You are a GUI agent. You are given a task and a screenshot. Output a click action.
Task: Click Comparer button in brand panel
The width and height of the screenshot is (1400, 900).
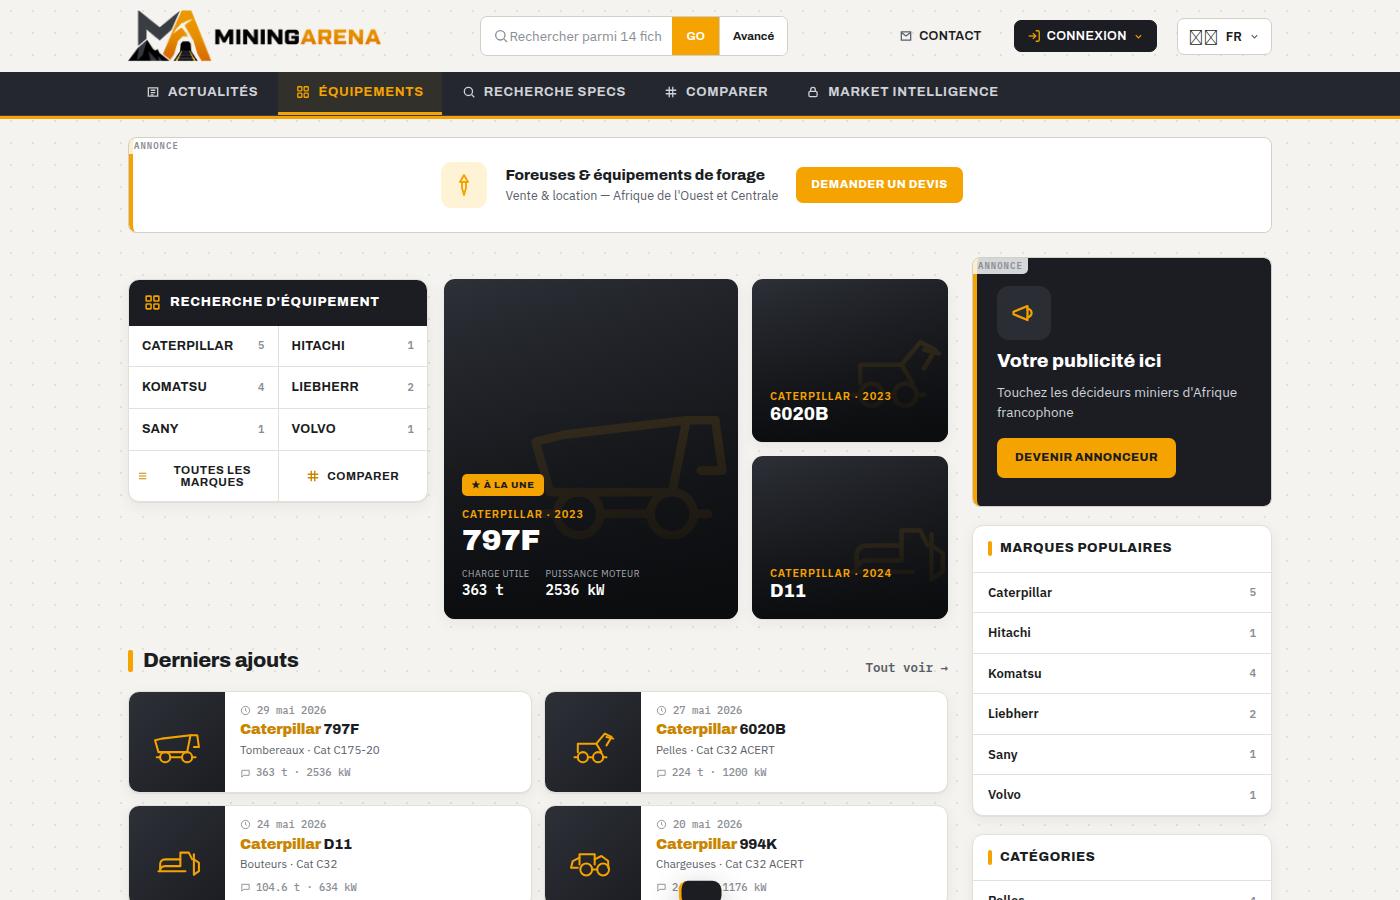click(x=353, y=476)
